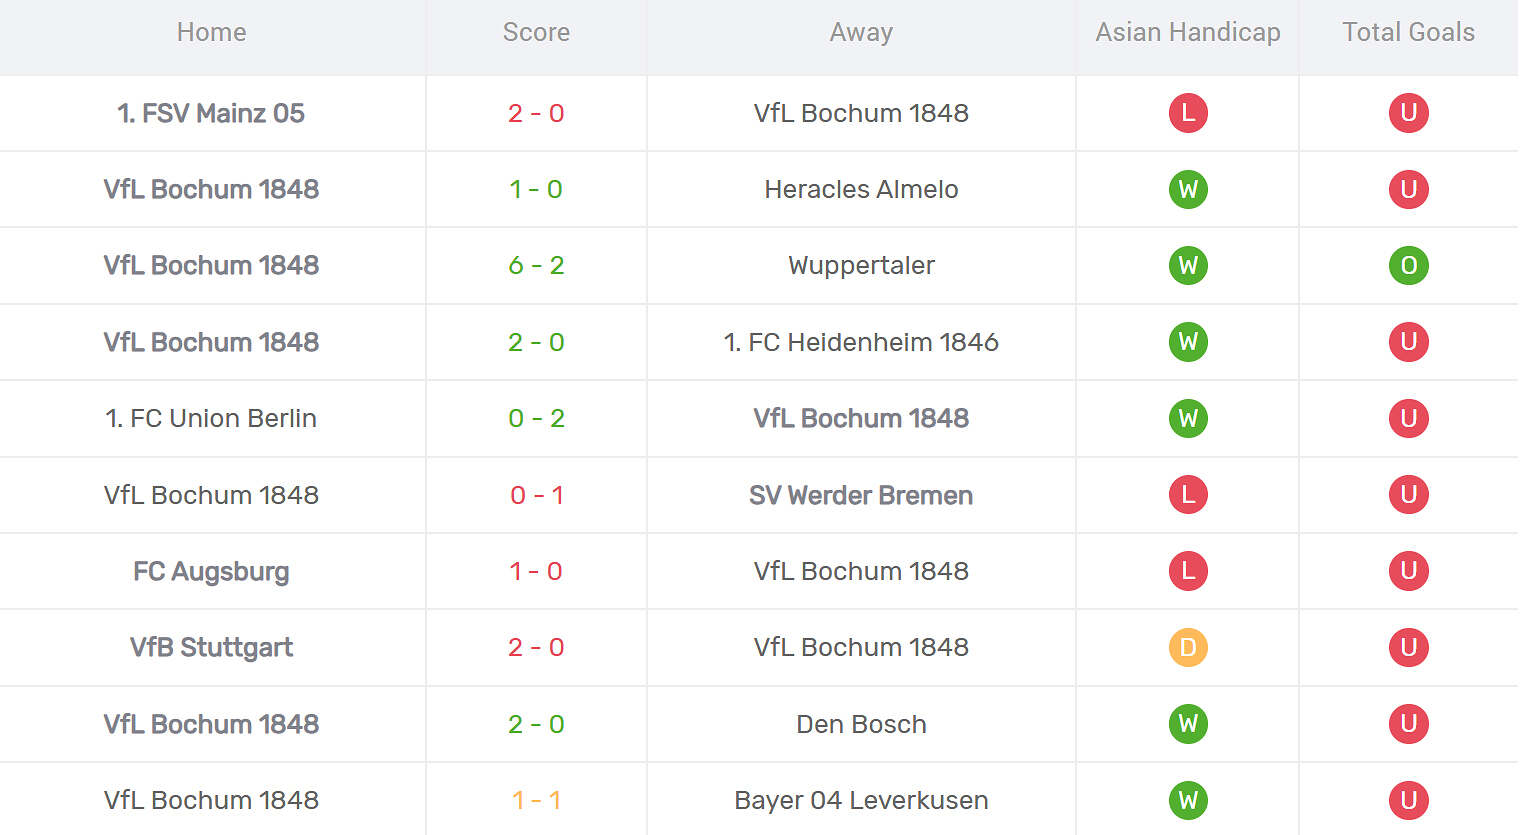This screenshot has height=835, width=1521.
Task: Click the W handicap badge in Union Berlin row
Action: coord(1188,418)
